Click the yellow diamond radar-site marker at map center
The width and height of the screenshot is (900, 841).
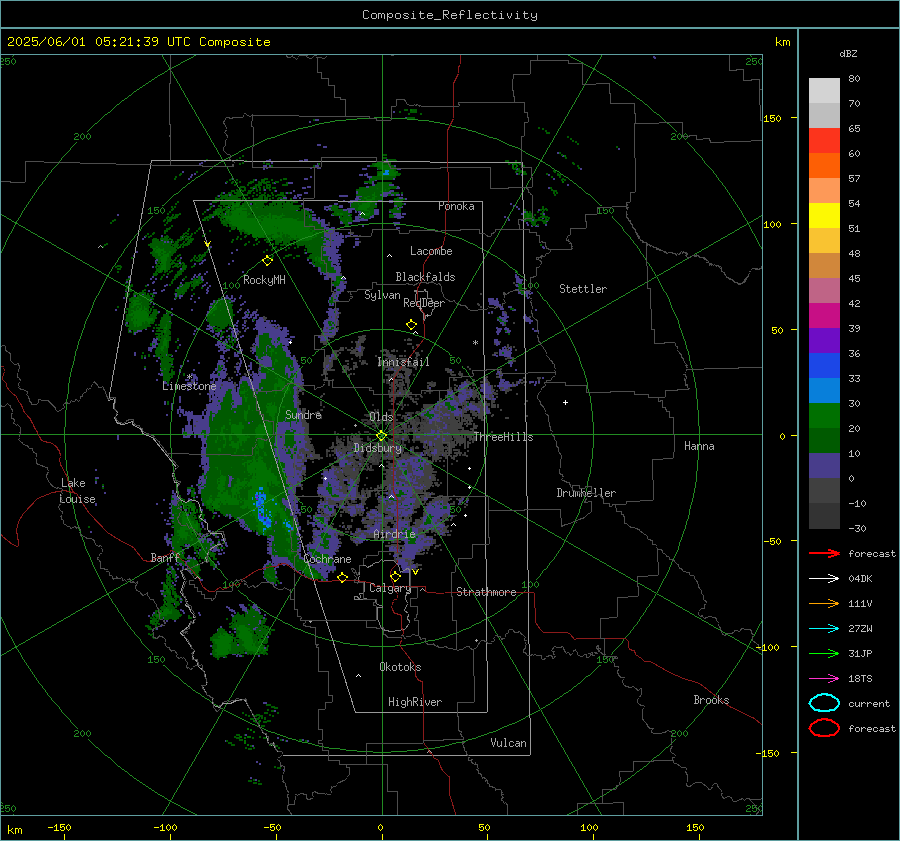[x=381, y=436]
